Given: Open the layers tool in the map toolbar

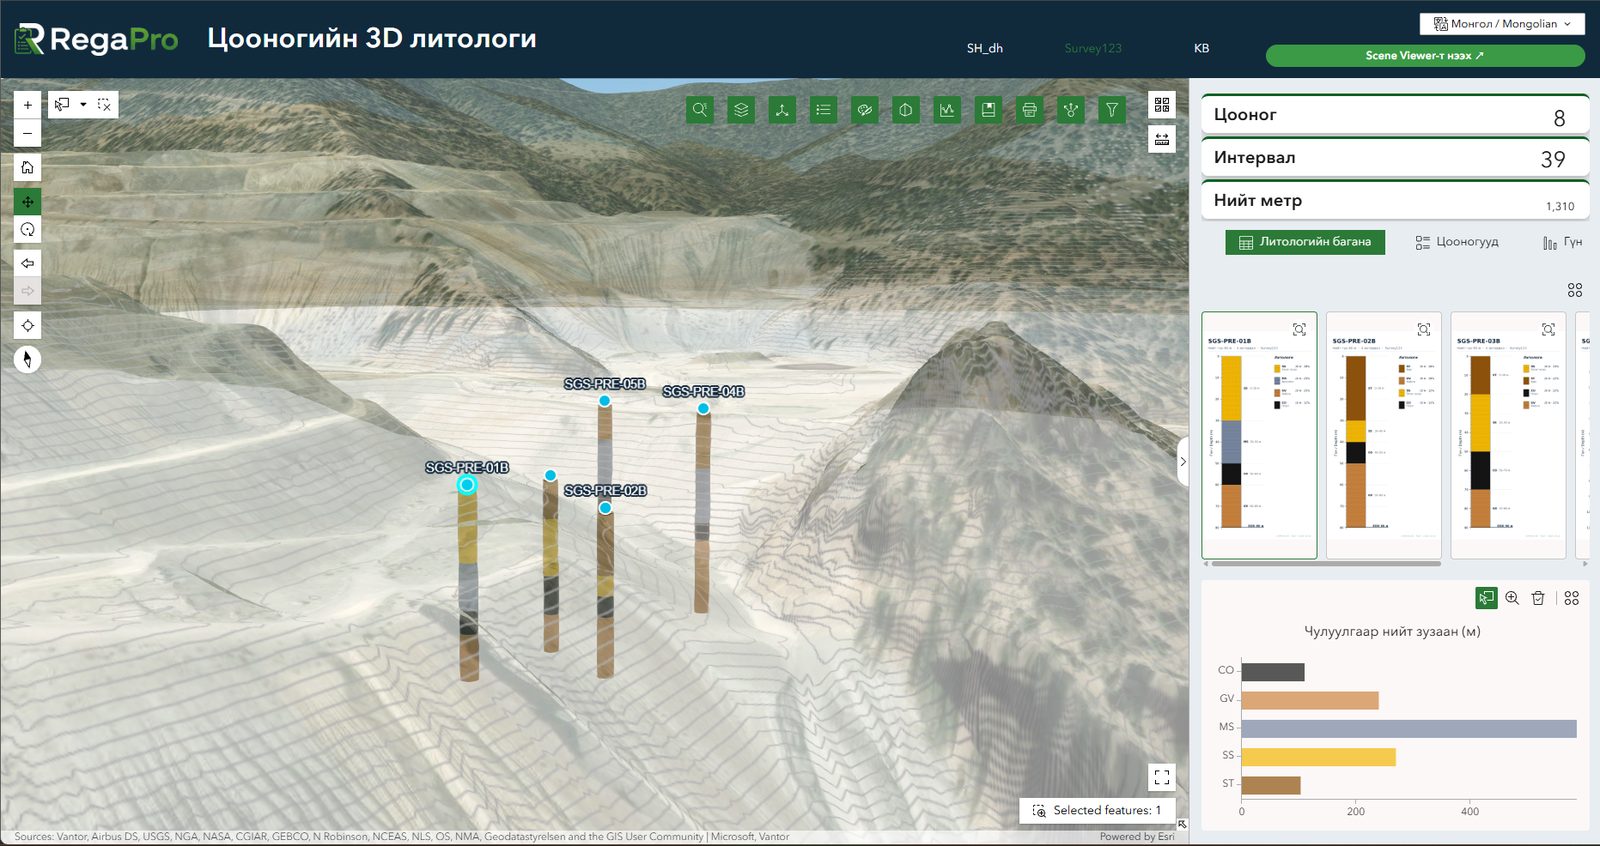Looking at the screenshot, I should click(x=741, y=110).
